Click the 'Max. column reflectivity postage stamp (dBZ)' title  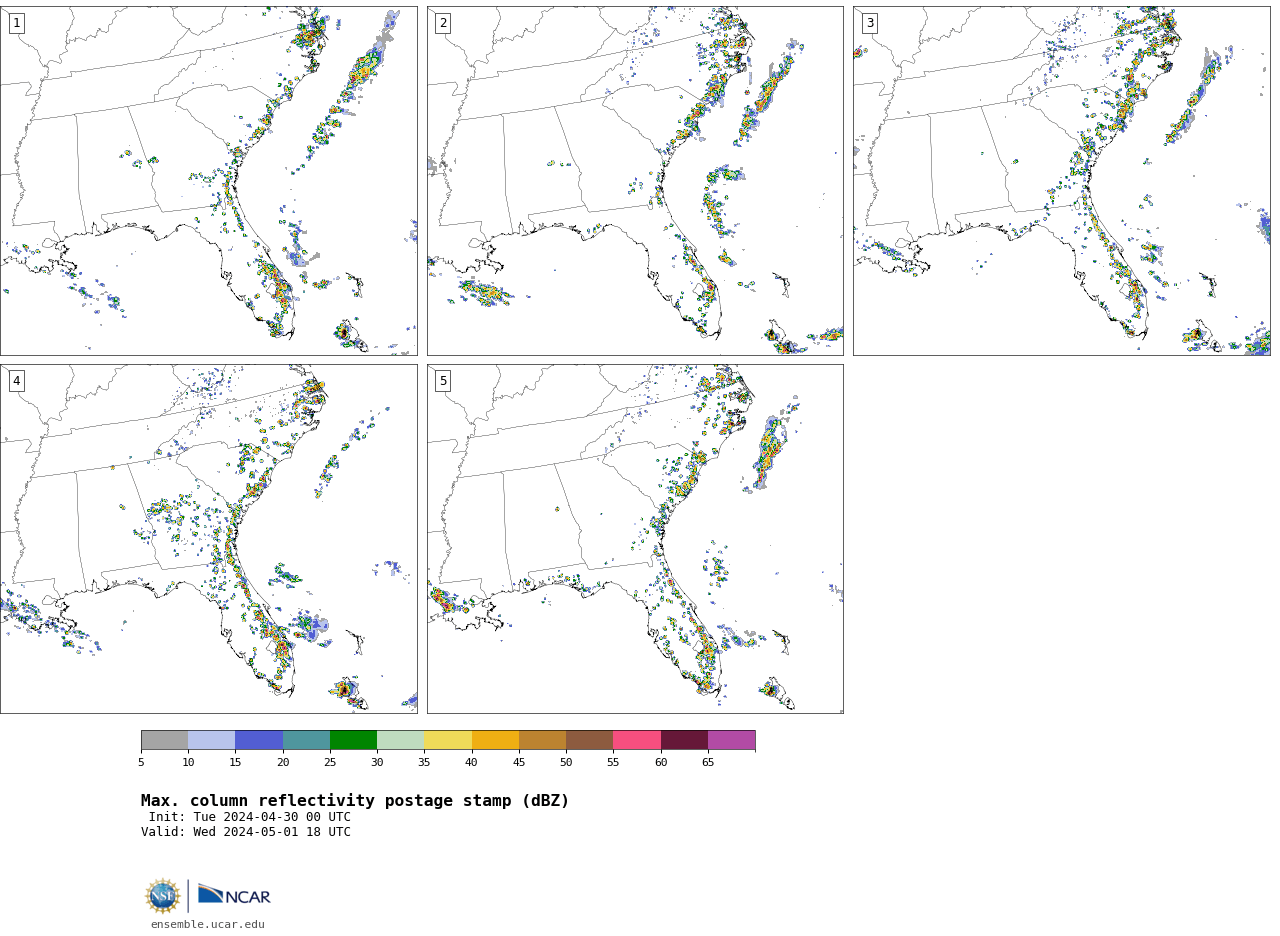click(x=355, y=801)
